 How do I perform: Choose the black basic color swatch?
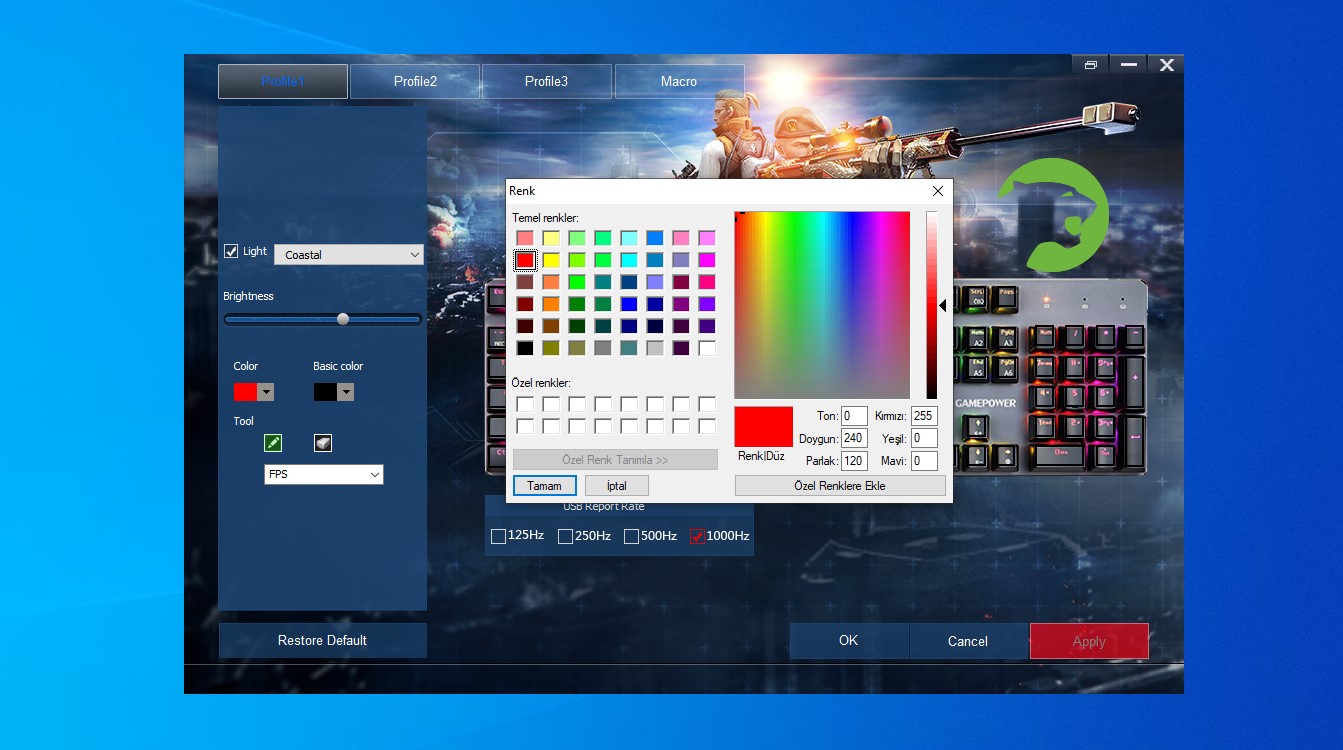point(525,348)
